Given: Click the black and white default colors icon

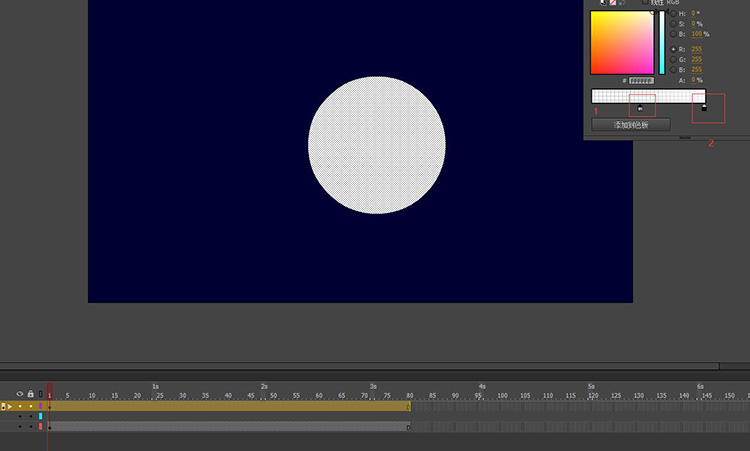Looking at the screenshot, I should (x=603, y=2).
